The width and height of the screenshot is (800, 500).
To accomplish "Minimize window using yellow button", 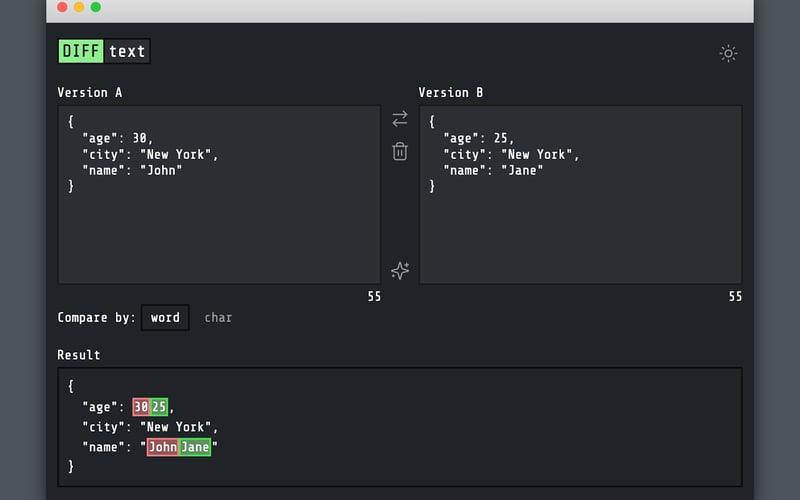I will click(x=79, y=7).
